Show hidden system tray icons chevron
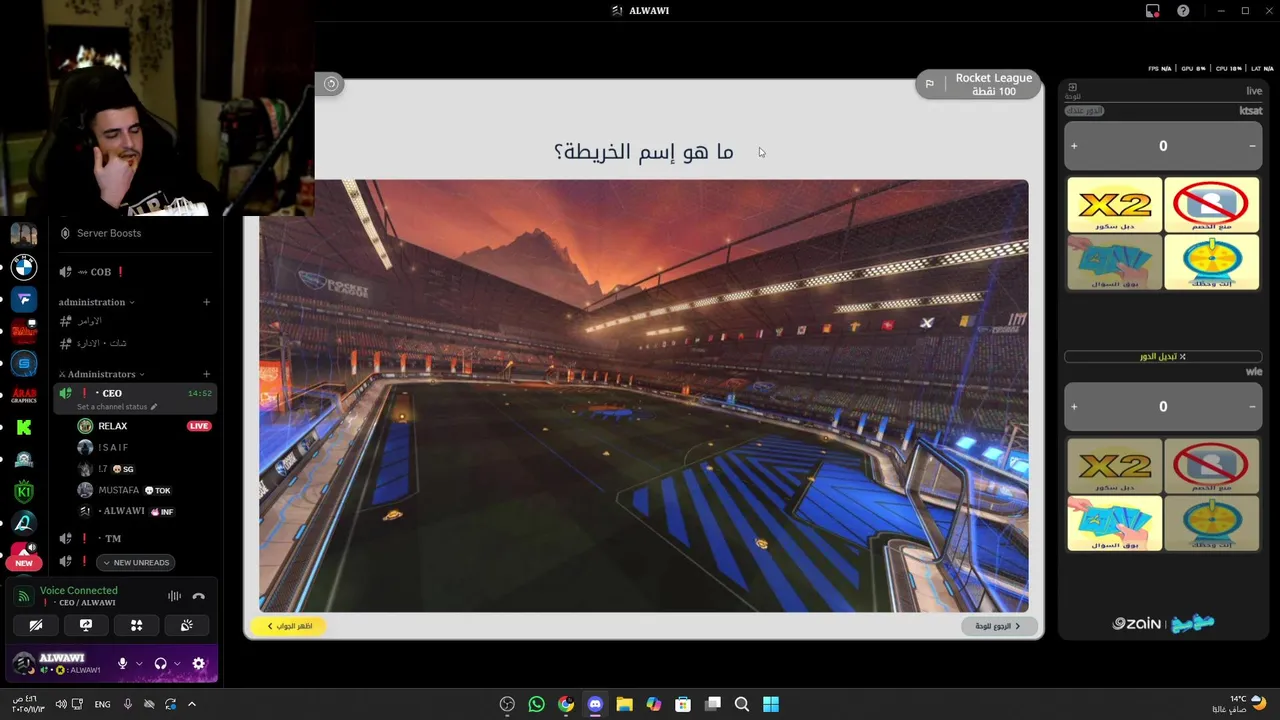This screenshot has width=1280, height=720. point(192,704)
